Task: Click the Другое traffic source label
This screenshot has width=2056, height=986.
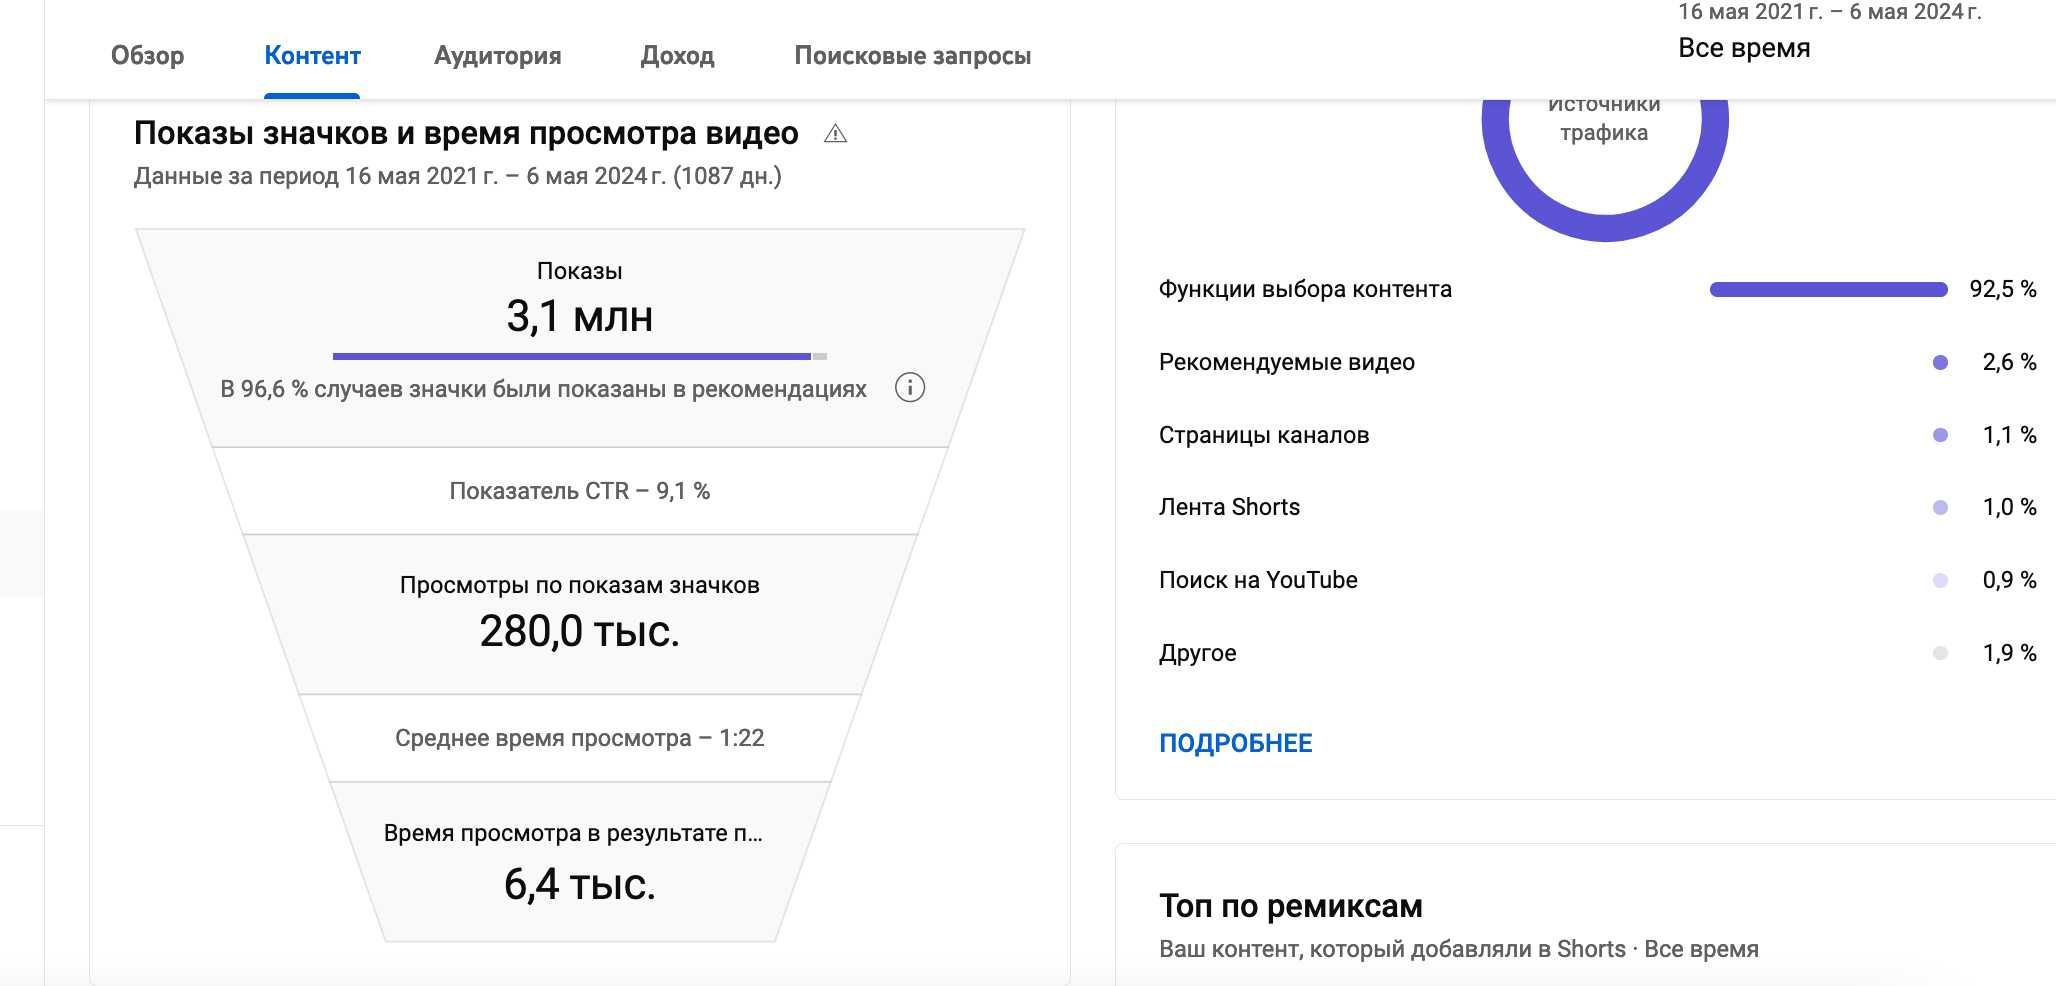Action: (x=1197, y=653)
